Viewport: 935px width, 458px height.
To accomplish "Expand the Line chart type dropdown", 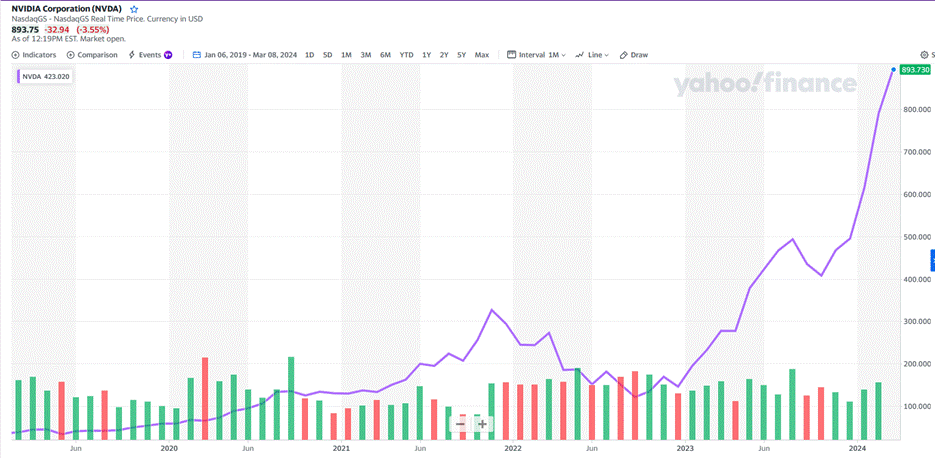I will [592, 55].
